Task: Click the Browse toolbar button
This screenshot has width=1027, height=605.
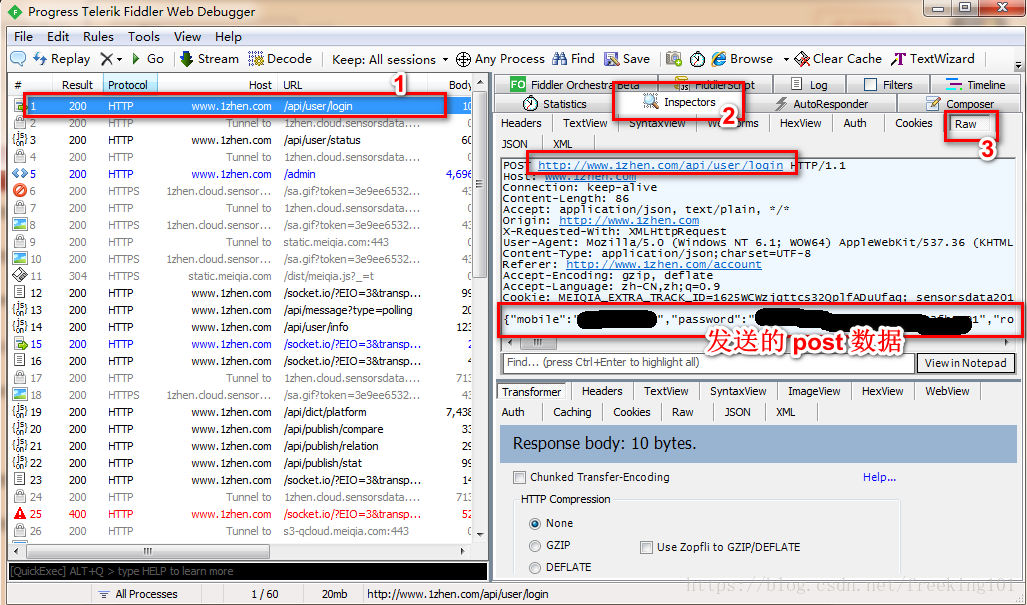Action: tap(743, 59)
